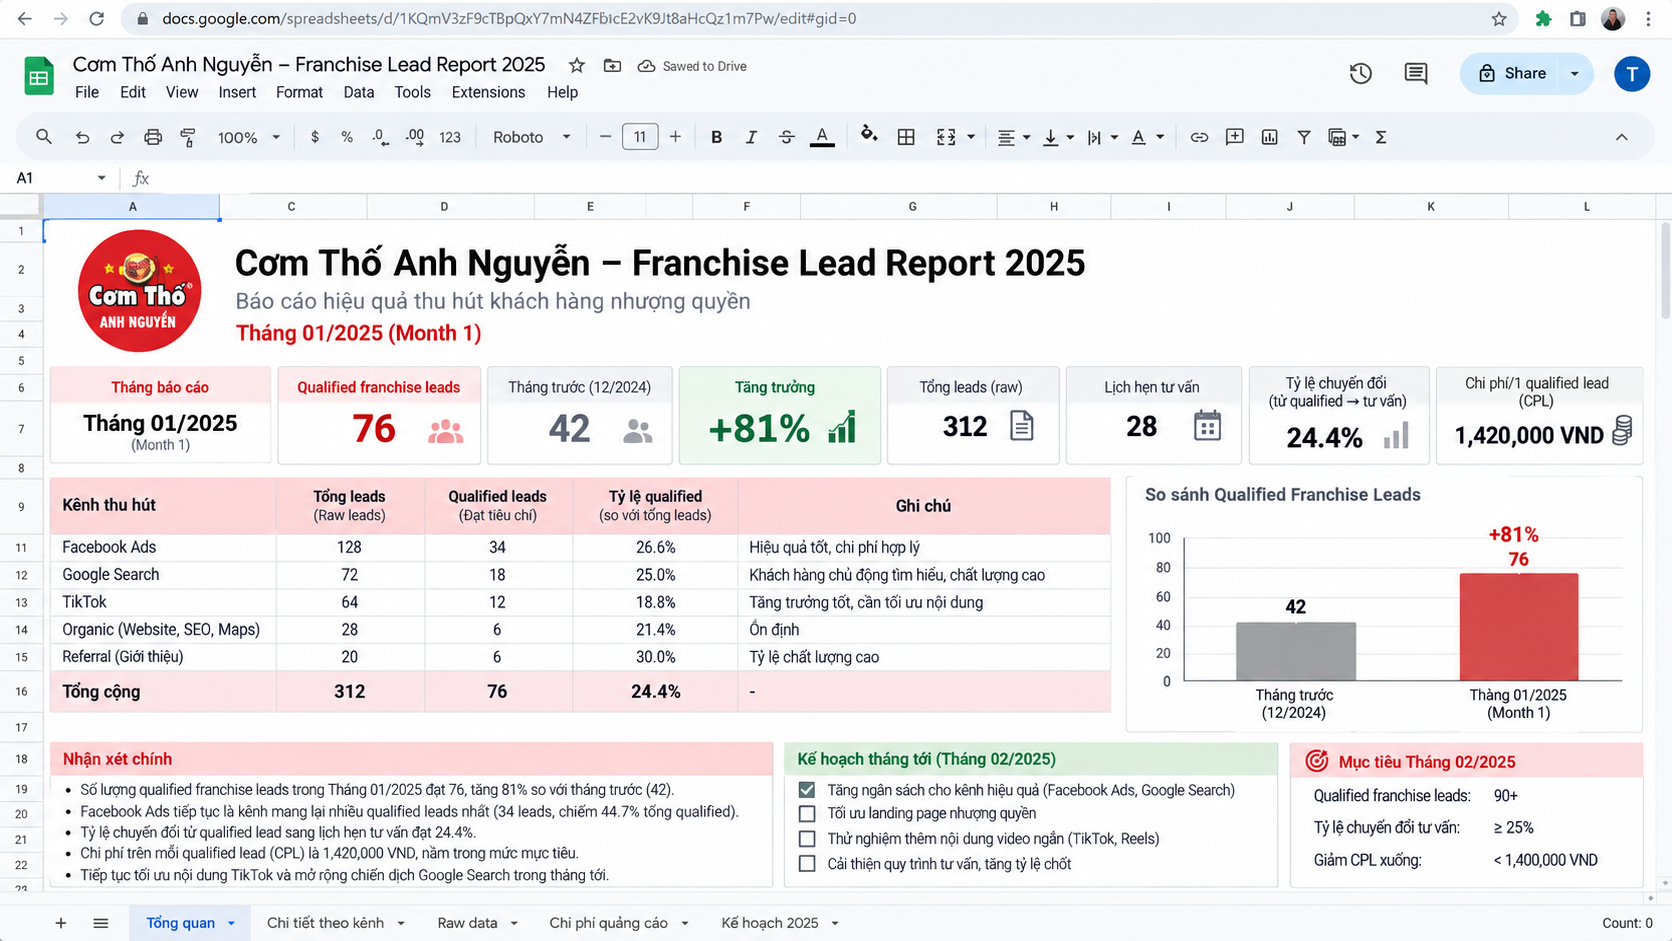Open the comments panel icon
The width and height of the screenshot is (1672, 941).
pos(1416,73)
